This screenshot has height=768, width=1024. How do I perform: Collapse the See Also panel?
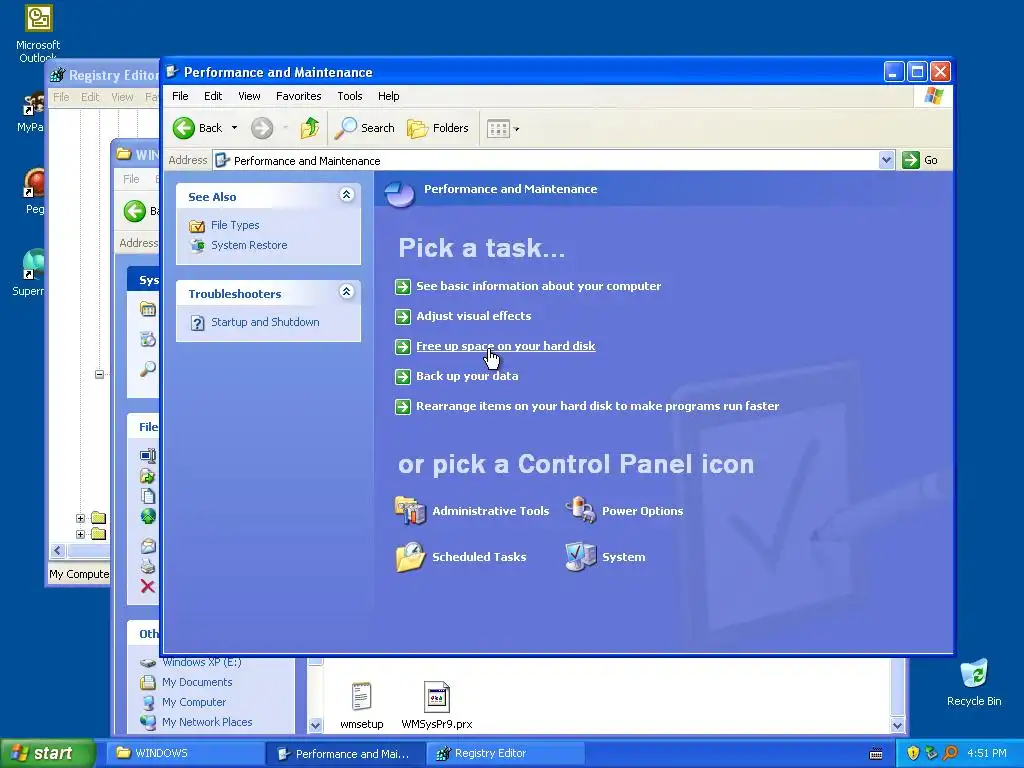tap(347, 195)
